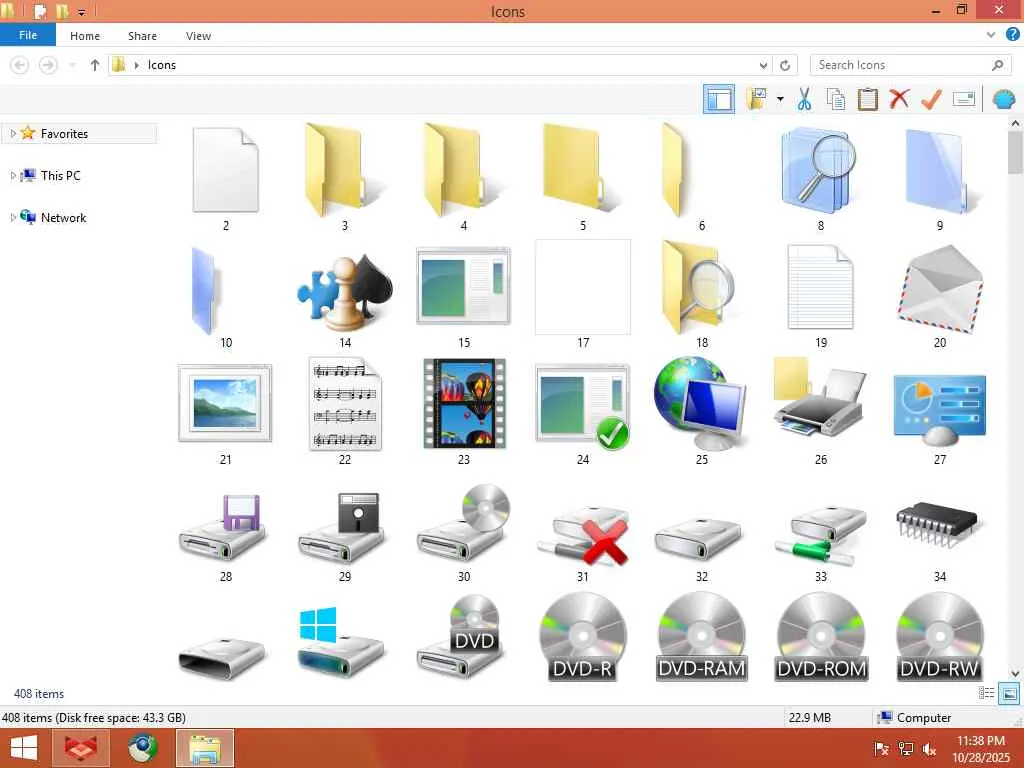Refresh the Icons folder view
This screenshot has height=768, width=1024.
pos(785,65)
